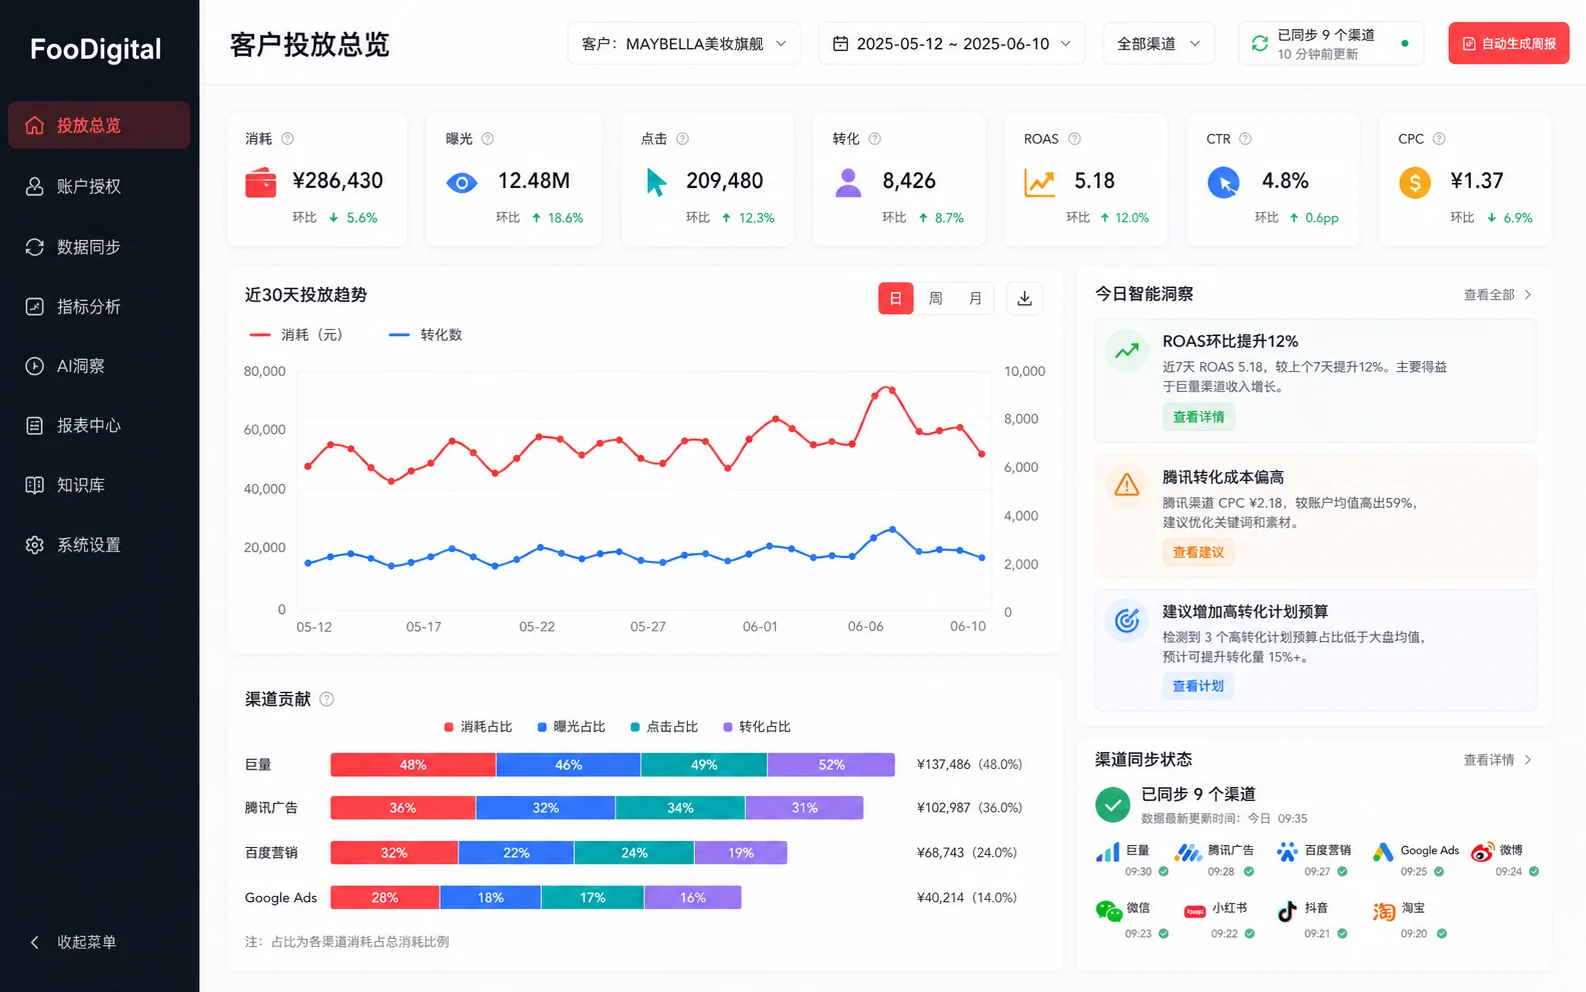Click 腾讯广告 blue 32% bar segment
This screenshot has height=992, width=1586.
tap(546, 808)
